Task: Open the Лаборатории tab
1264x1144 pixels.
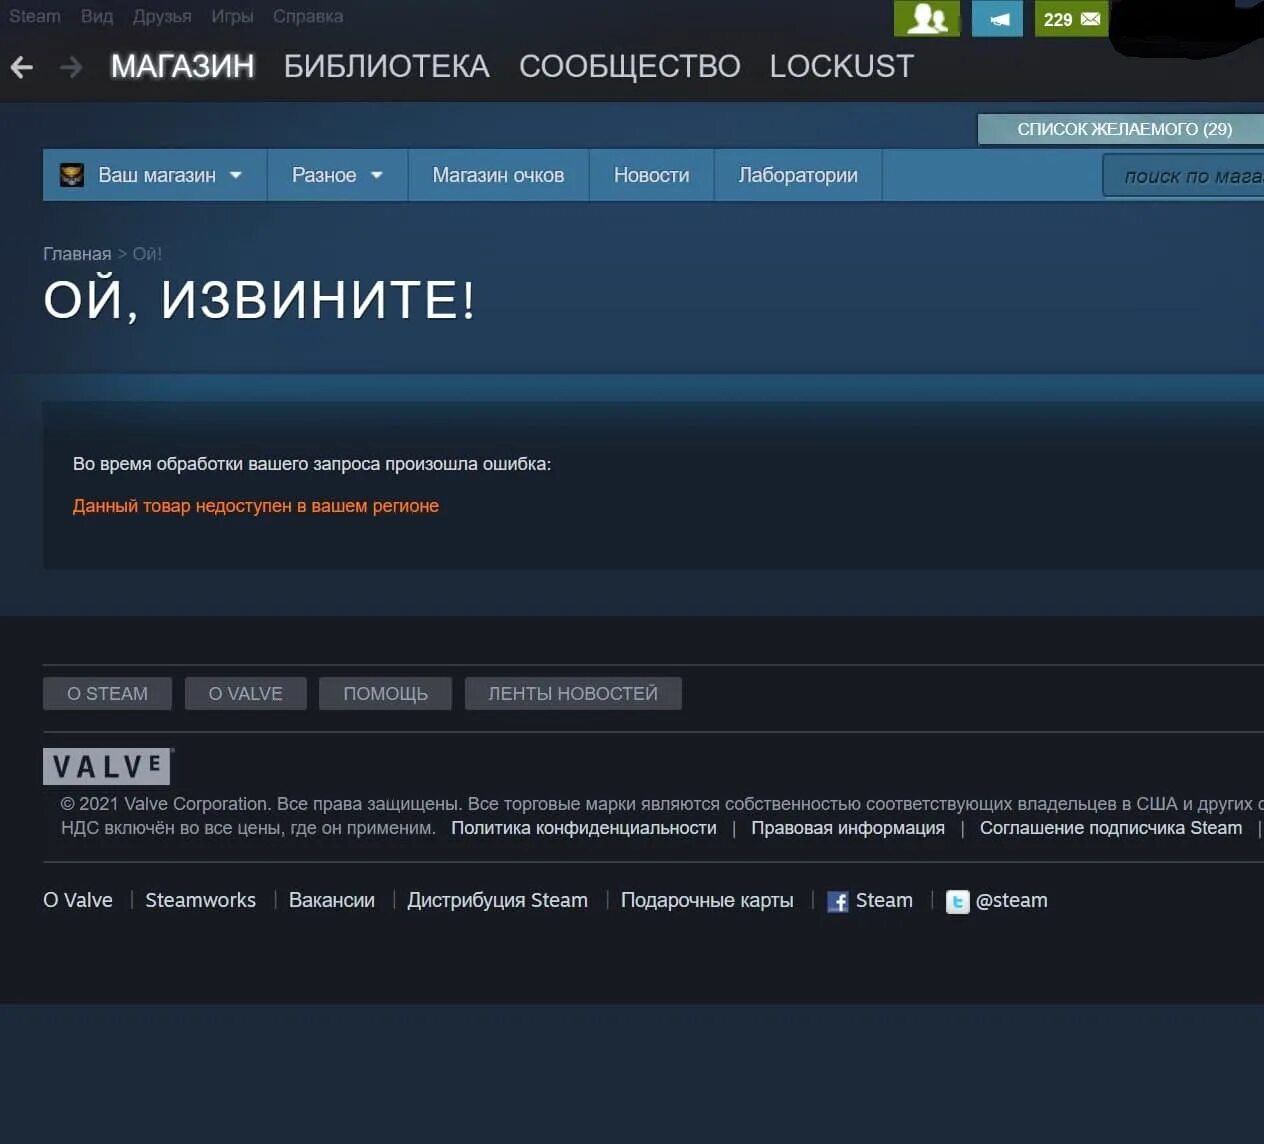Action: [798, 175]
